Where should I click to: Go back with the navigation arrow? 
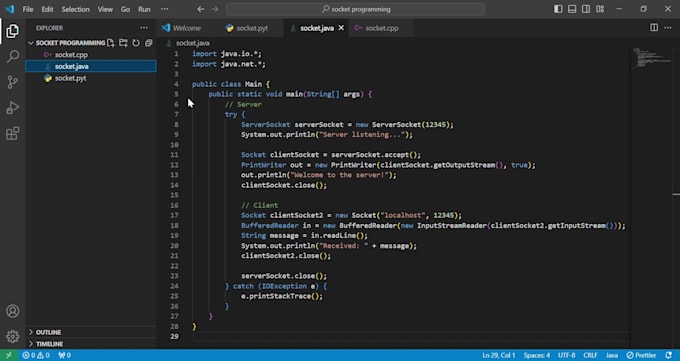(x=200, y=9)
